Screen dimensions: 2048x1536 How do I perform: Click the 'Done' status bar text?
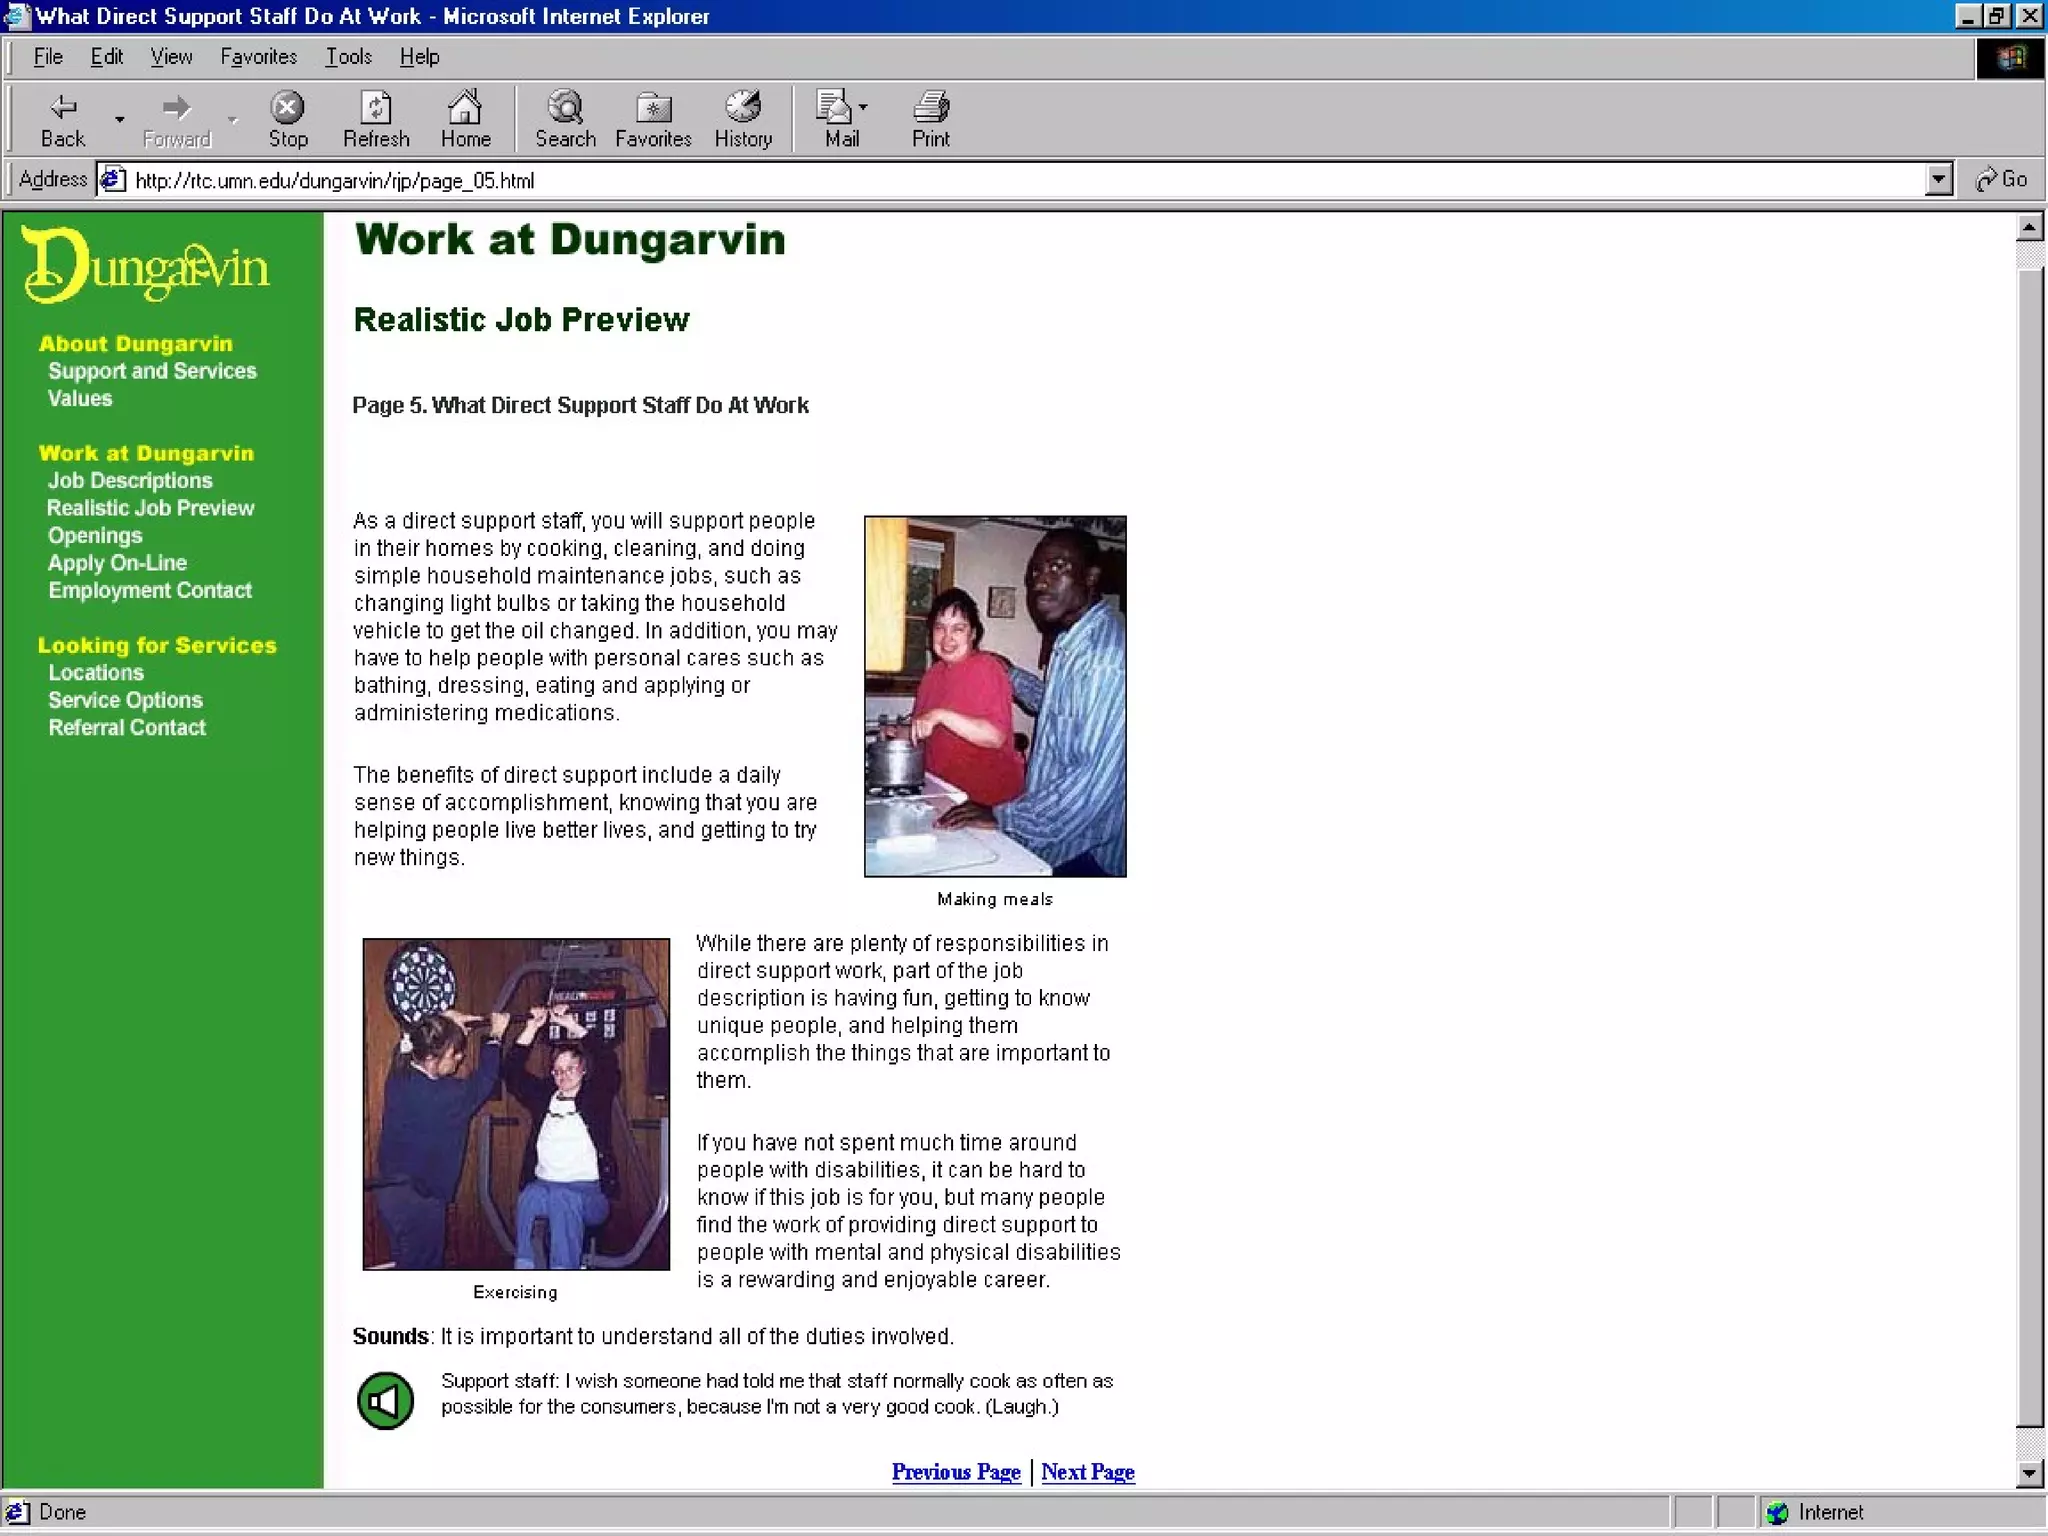click(62, 1512)
